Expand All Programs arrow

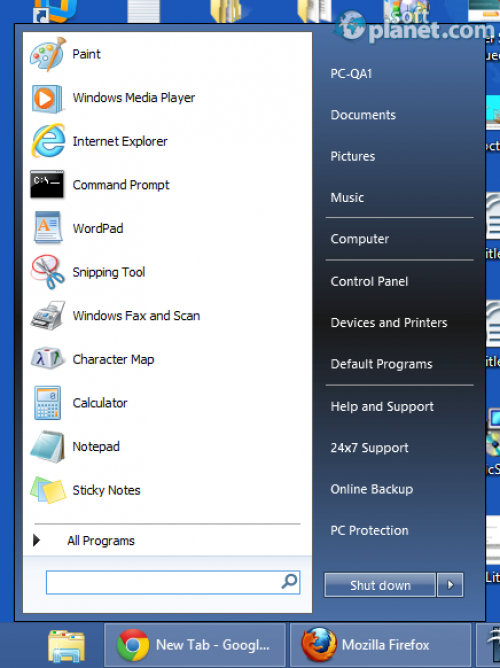click(37, 540)
